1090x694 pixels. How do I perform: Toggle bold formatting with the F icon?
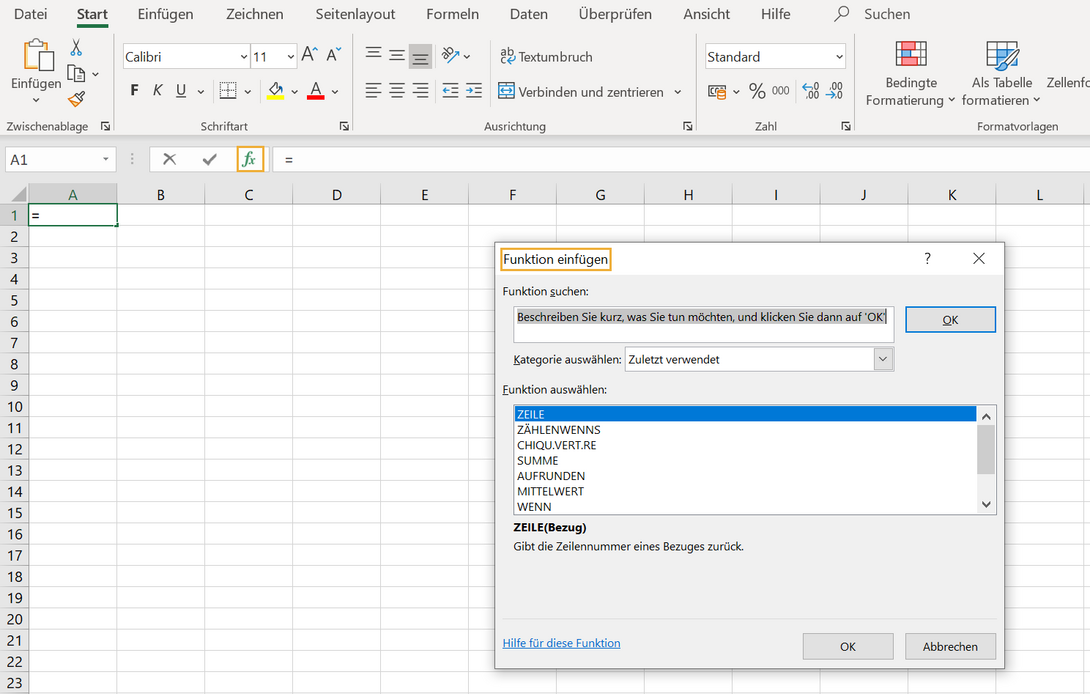(x=133, y=90)
